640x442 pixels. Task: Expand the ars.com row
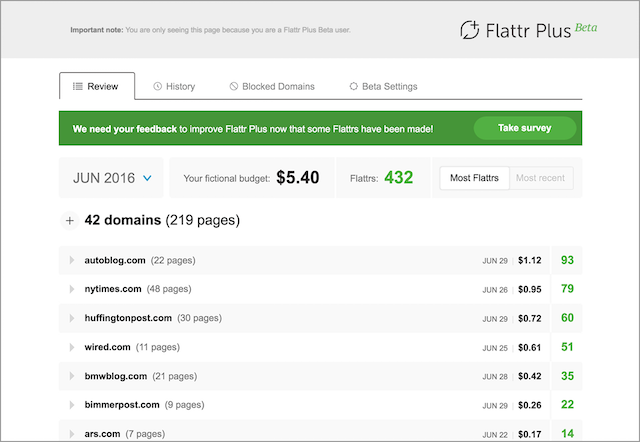tap(72, 433)
